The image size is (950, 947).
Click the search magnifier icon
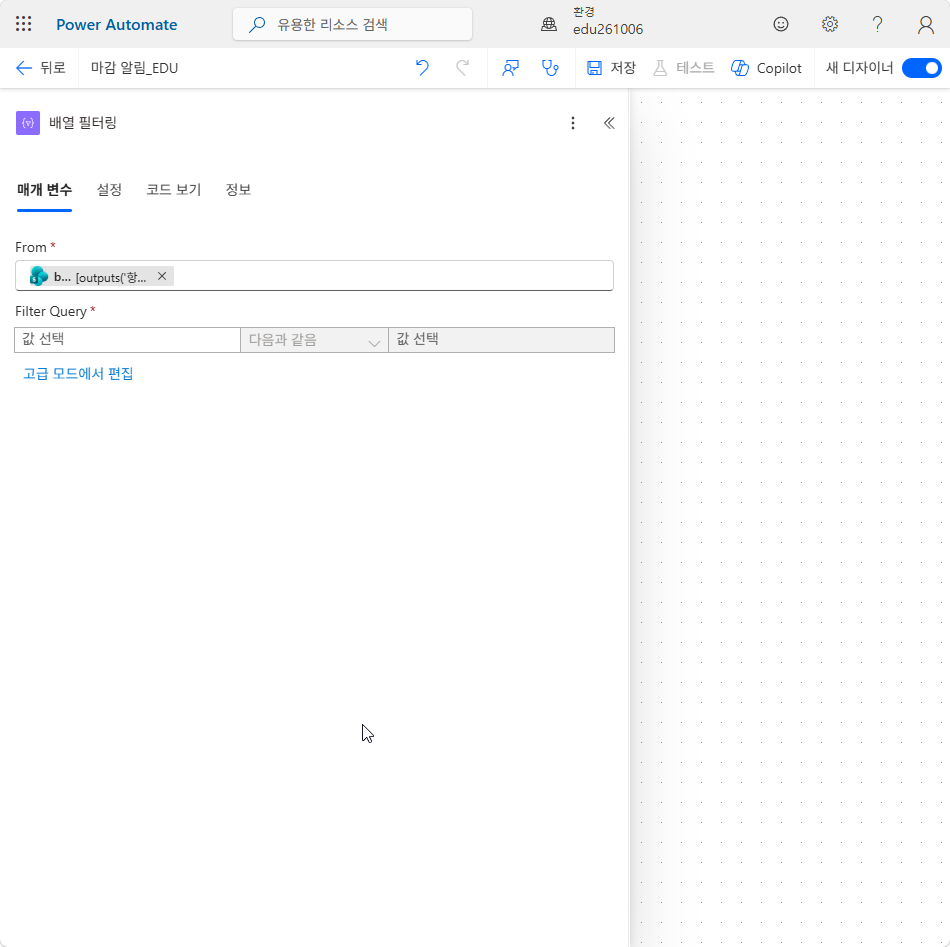pos(257,25)
